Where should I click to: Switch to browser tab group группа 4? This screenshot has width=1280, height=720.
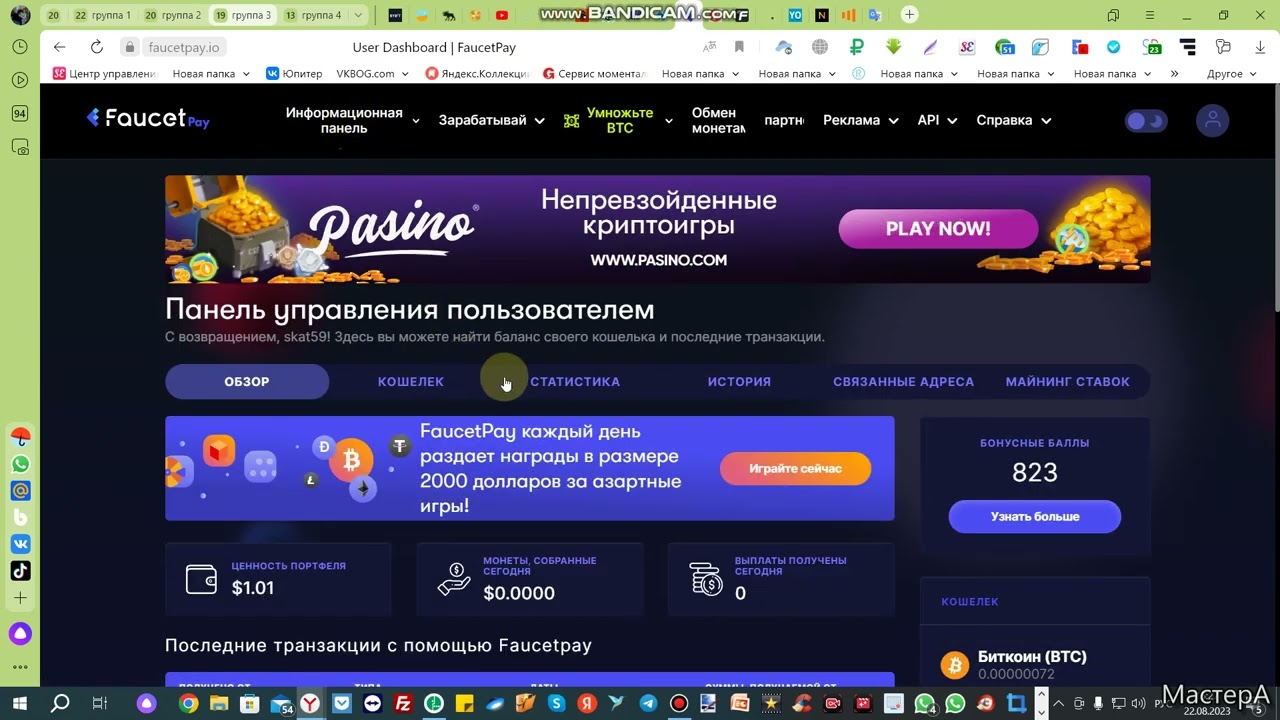[x=312, y=15]
